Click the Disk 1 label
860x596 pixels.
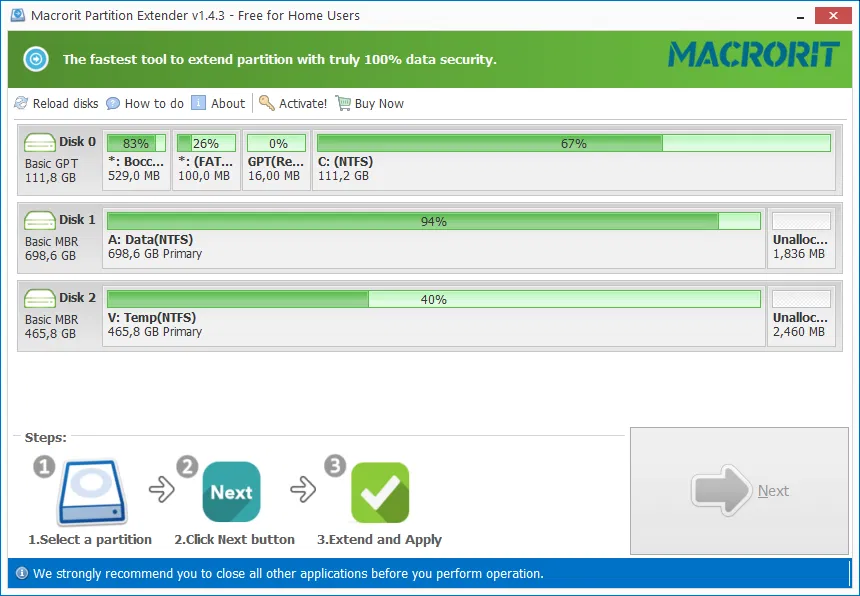pos(77,219)
